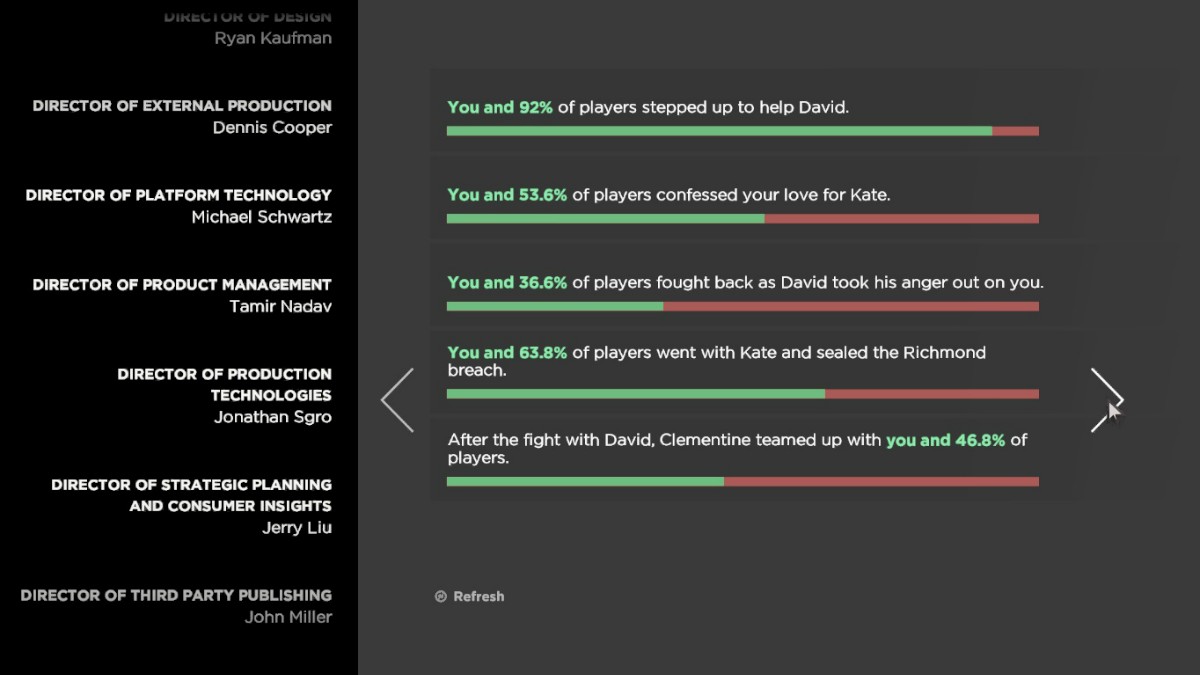Viewport: 1200px width, 675px height.
Task: Click Jonathan Sgro credit name
Action: click(272, 417)
